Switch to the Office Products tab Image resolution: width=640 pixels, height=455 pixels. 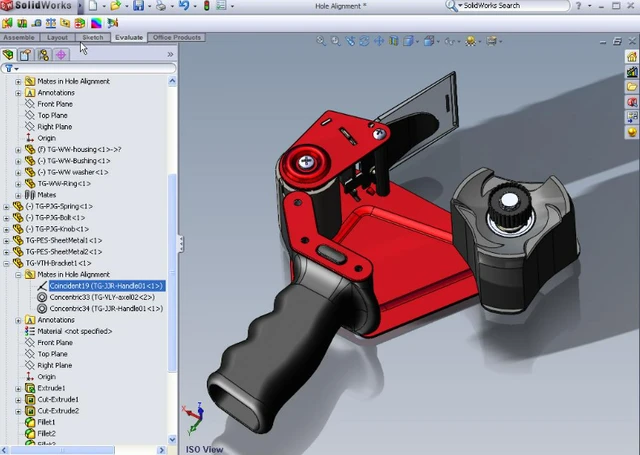177,37
